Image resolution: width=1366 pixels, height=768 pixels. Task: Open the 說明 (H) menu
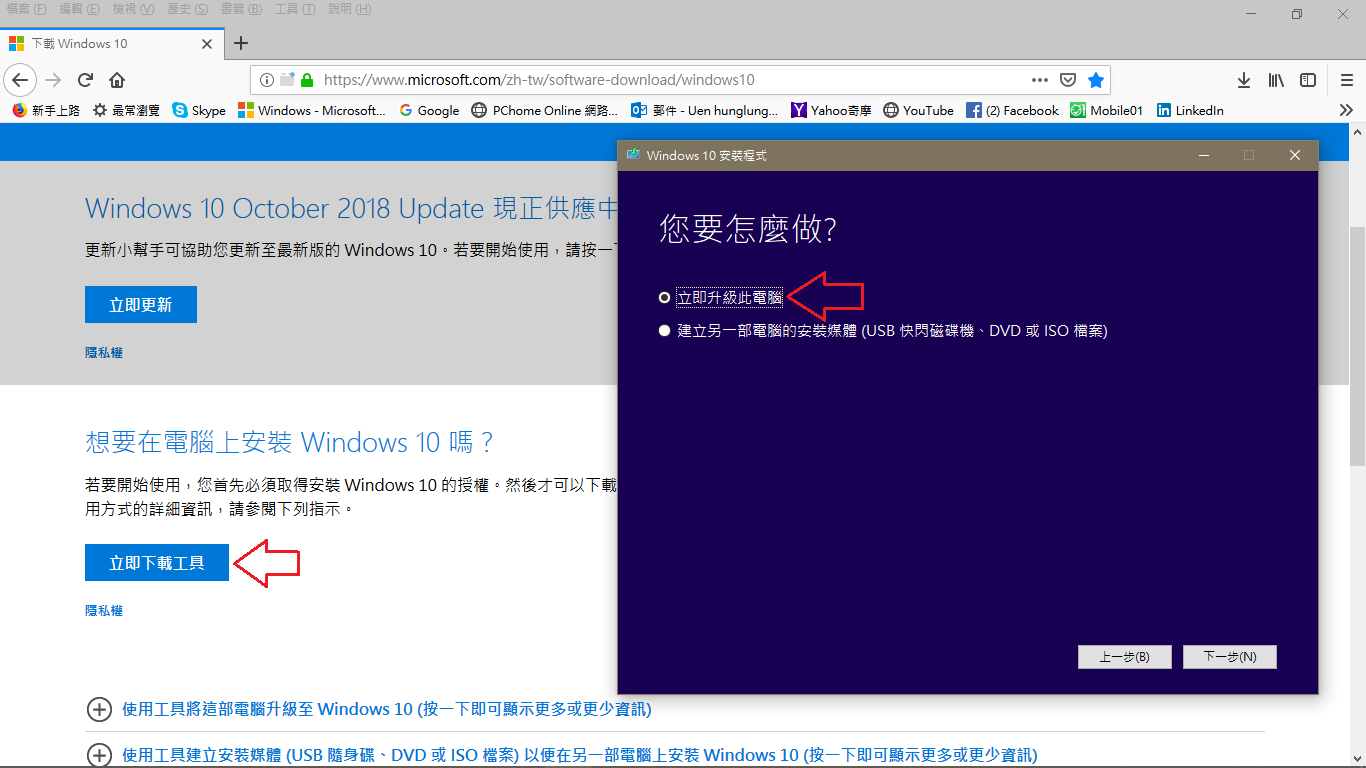click(x=349, y=9)
